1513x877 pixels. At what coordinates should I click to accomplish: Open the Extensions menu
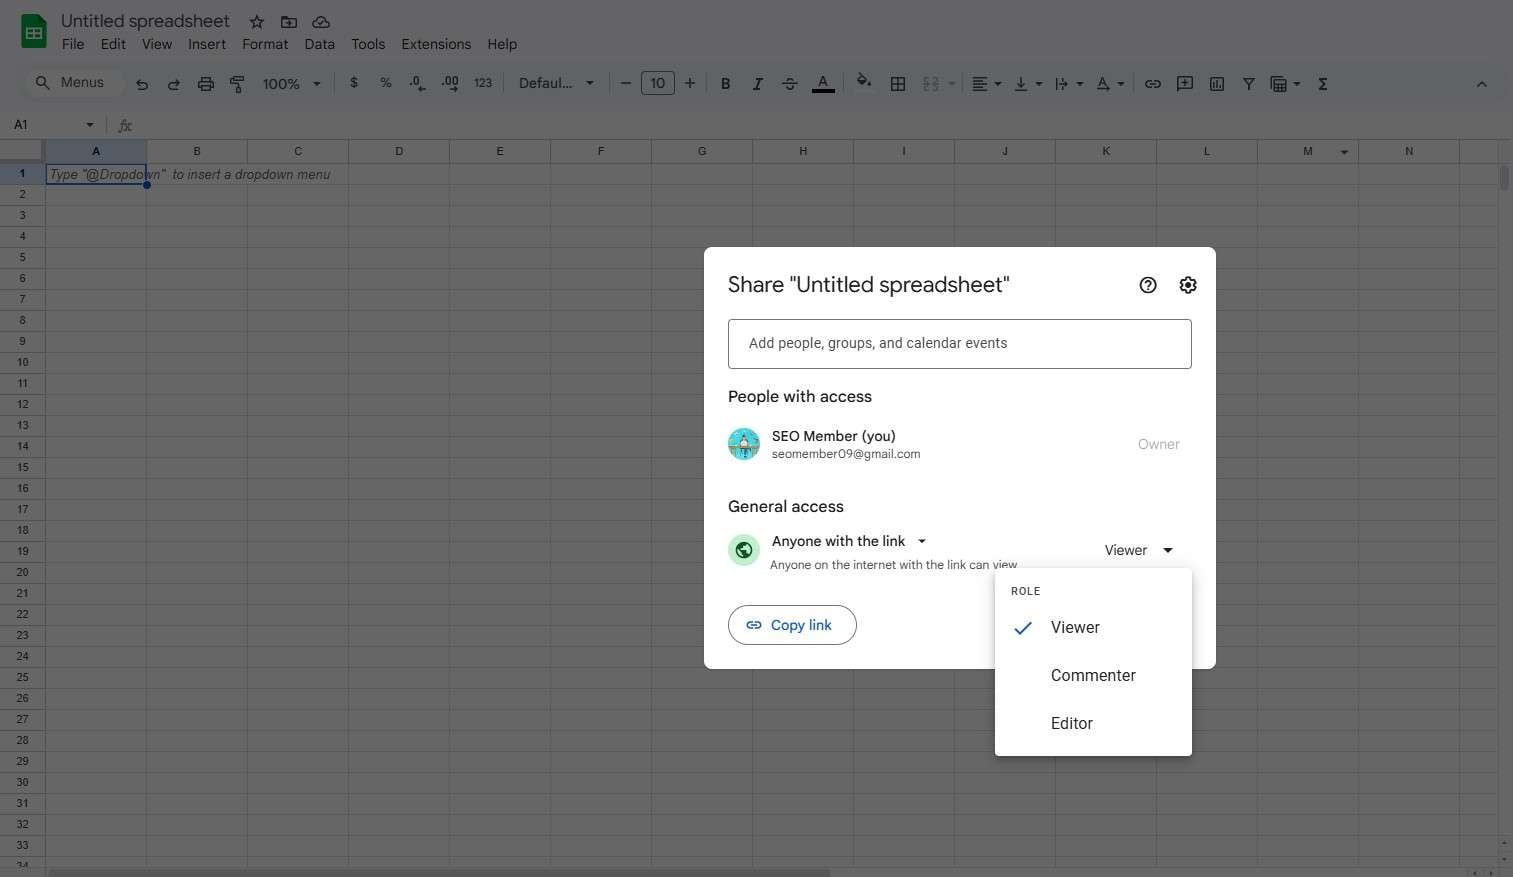tap(436, 44)
